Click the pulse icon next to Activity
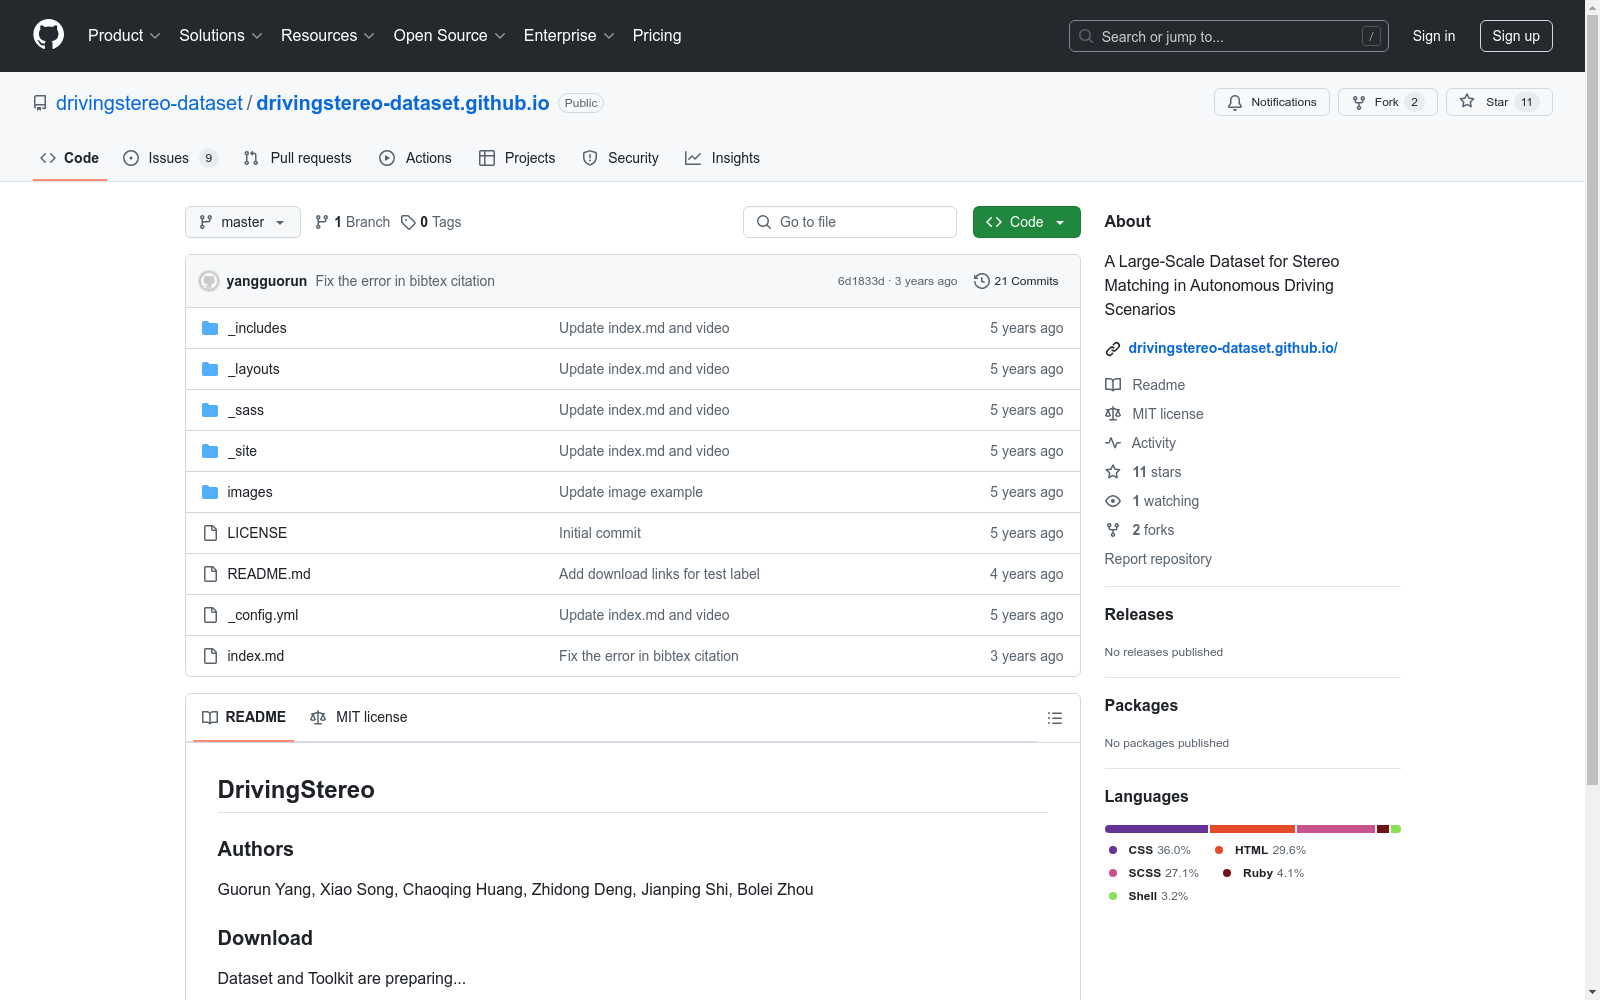 click(1113, 443)
